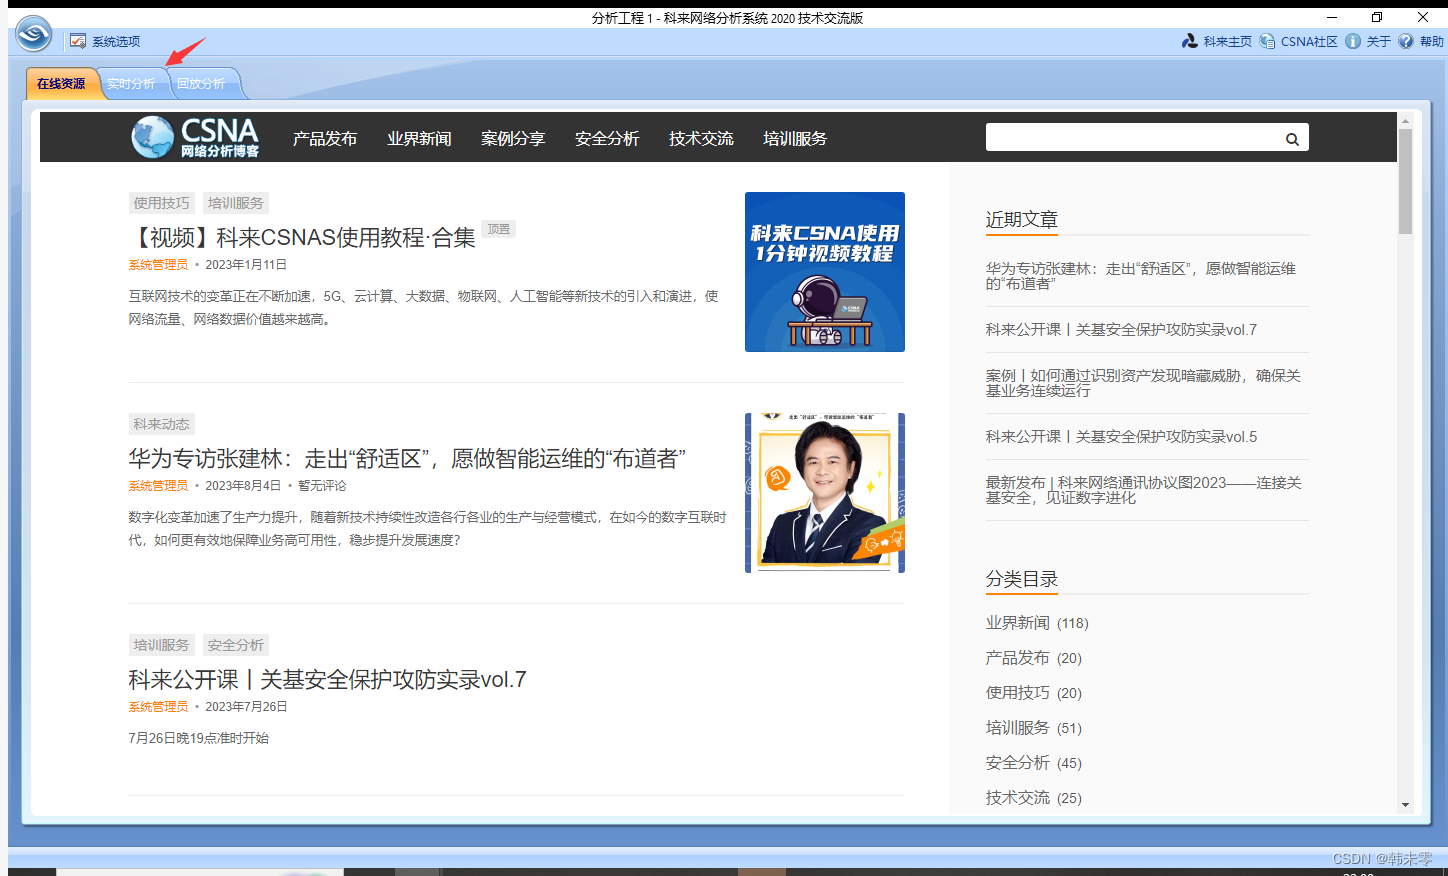1448x876 pixels.
Task: Click the page scrollbar thumb
Action: click(x=1405, y=181)
